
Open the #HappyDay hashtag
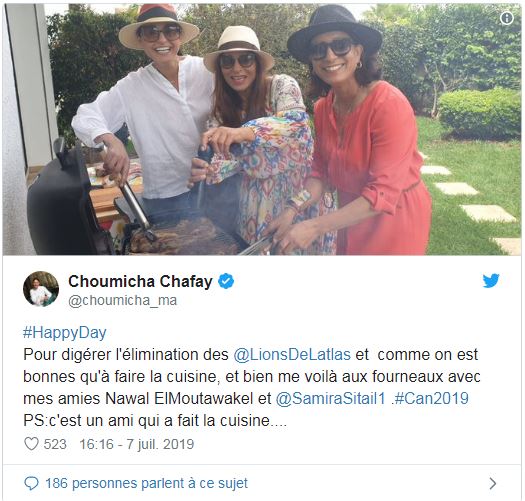click(x=65, y=333)
